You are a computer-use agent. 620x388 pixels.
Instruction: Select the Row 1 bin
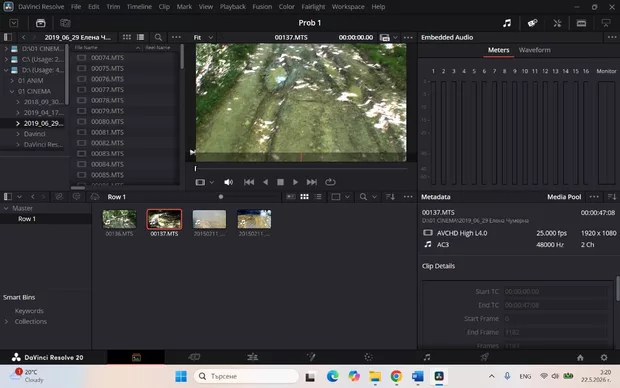pyautogui.click(x=45, y=219)
